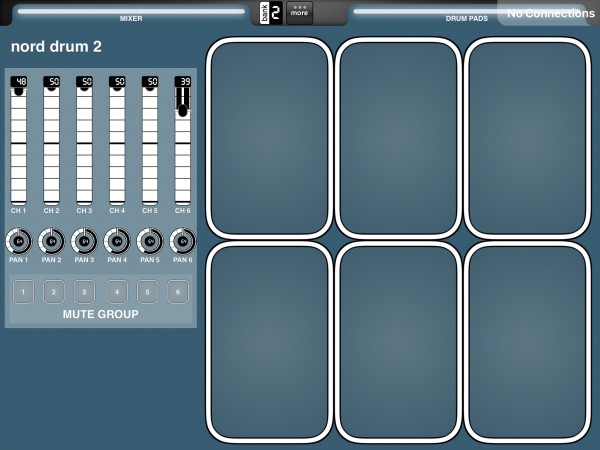Click the CH 3 volume fader
This screenshot has width=600, height=450.
click(x=84, y=146)
